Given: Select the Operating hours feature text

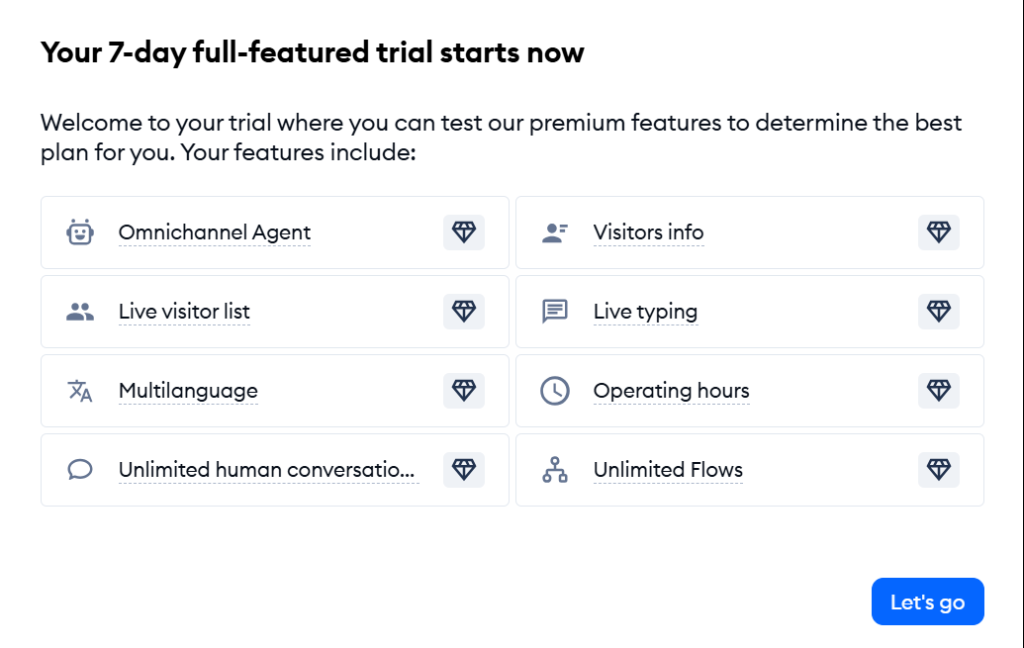Looking at the screenshot, I should coord(671,391).
